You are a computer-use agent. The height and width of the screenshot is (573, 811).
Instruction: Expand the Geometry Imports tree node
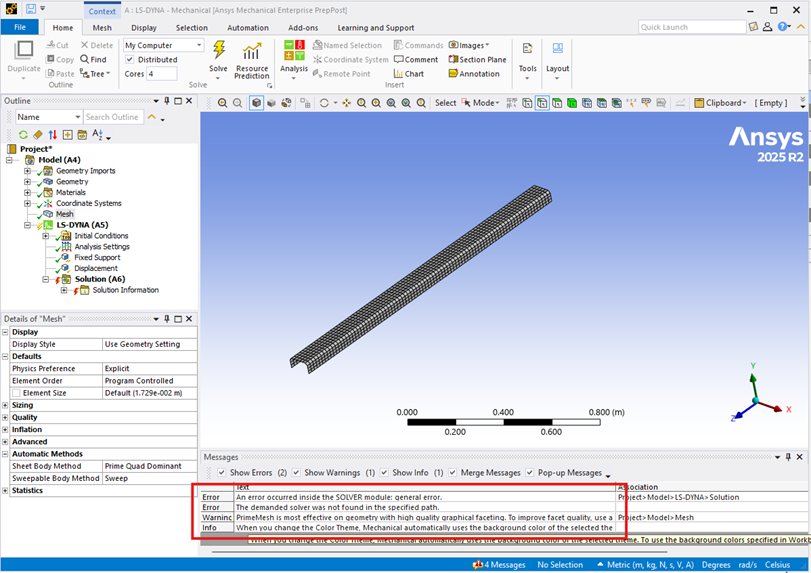pyautogui.click(x=28, y=171)
